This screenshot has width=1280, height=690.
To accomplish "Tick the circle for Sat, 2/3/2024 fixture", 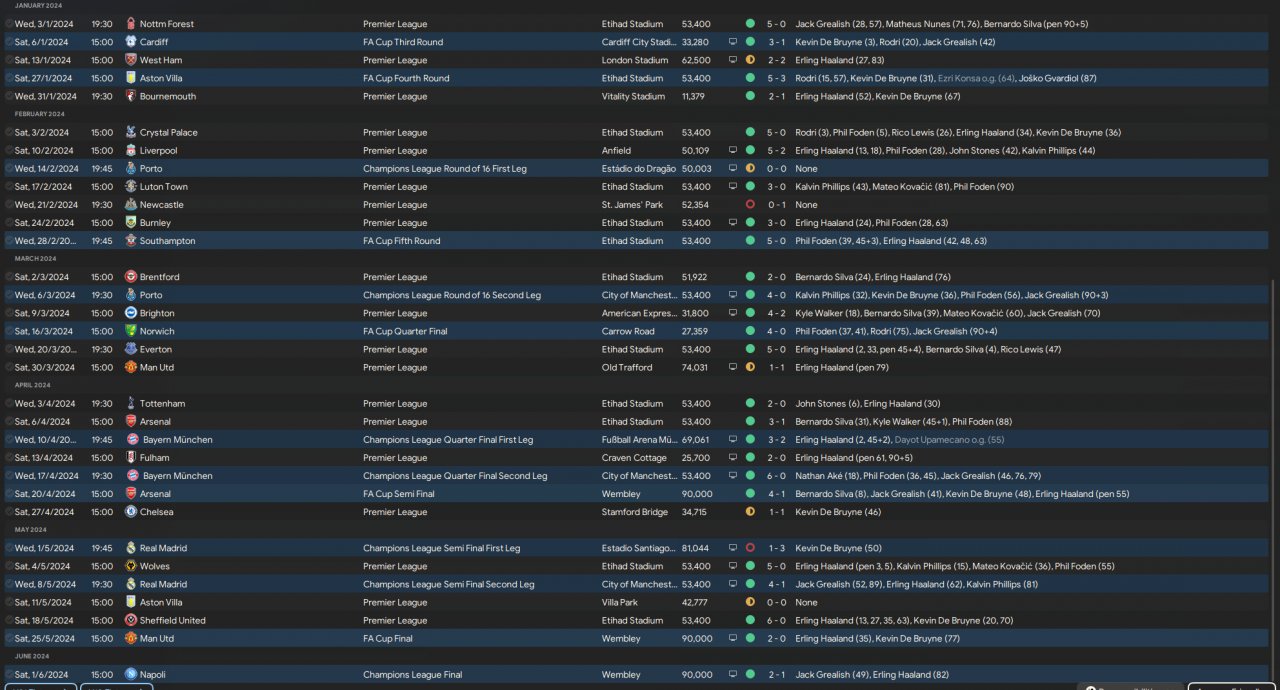I will coord(9,276).
